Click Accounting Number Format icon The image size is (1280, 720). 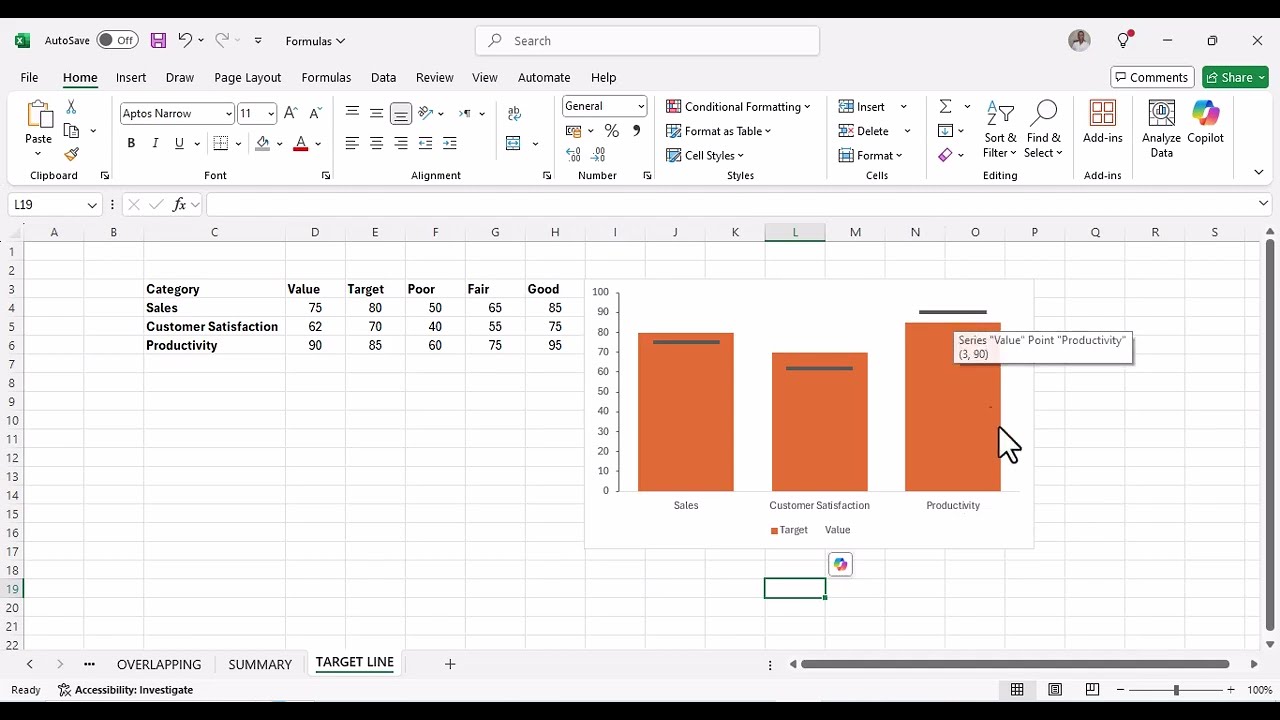pos(574,131)
